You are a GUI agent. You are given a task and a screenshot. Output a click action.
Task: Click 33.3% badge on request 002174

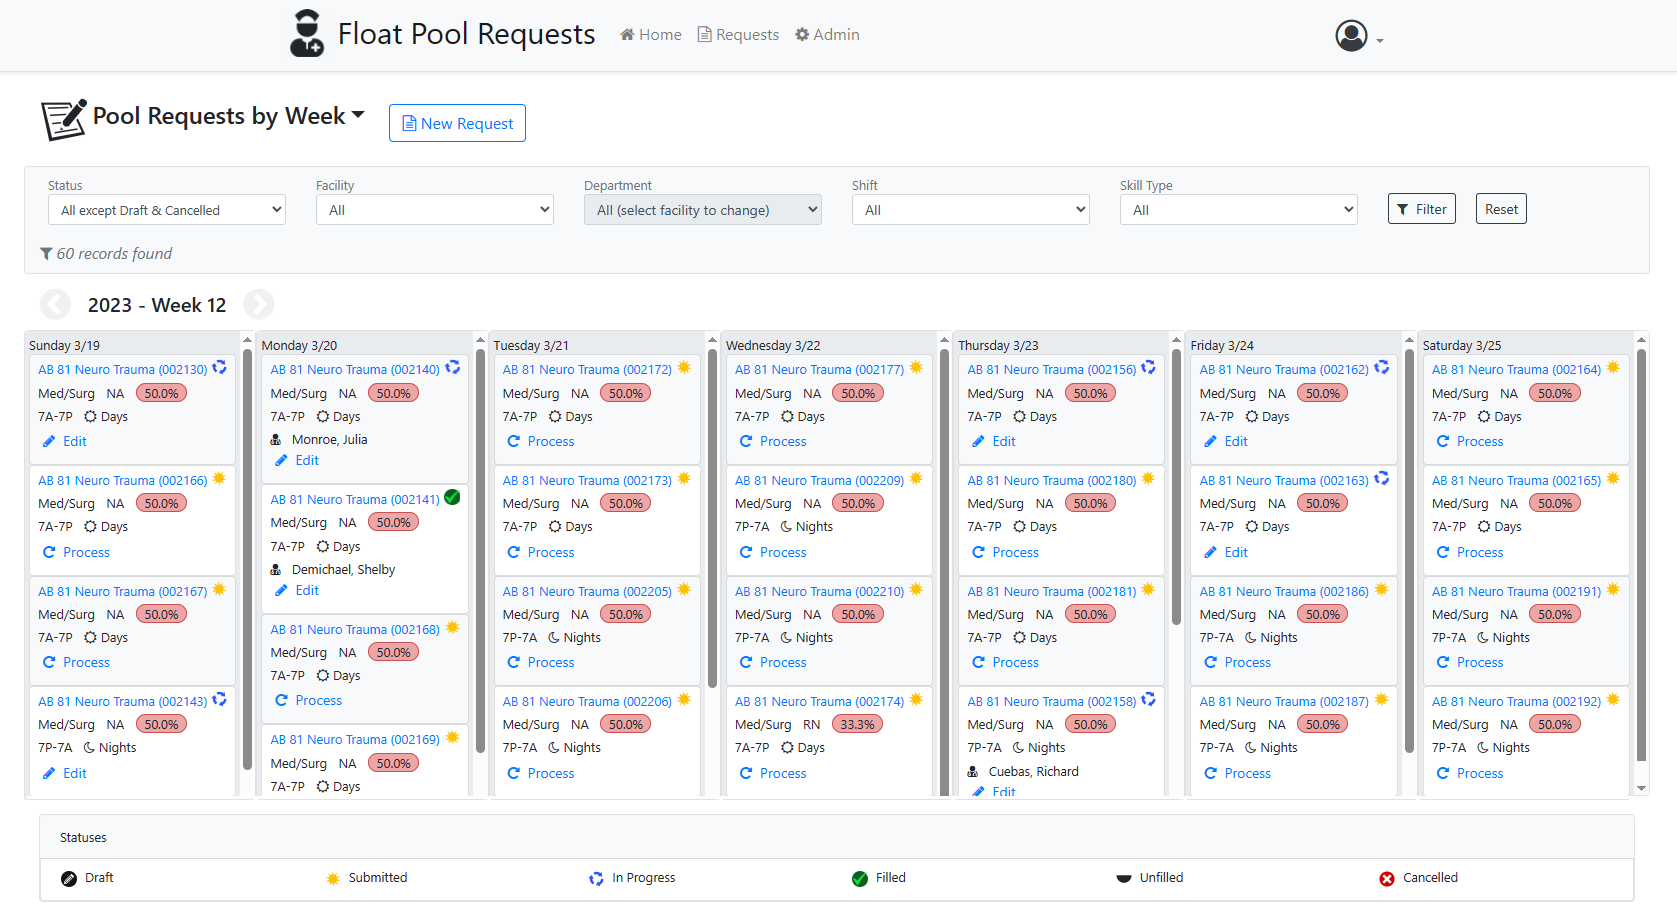(858, 724)
